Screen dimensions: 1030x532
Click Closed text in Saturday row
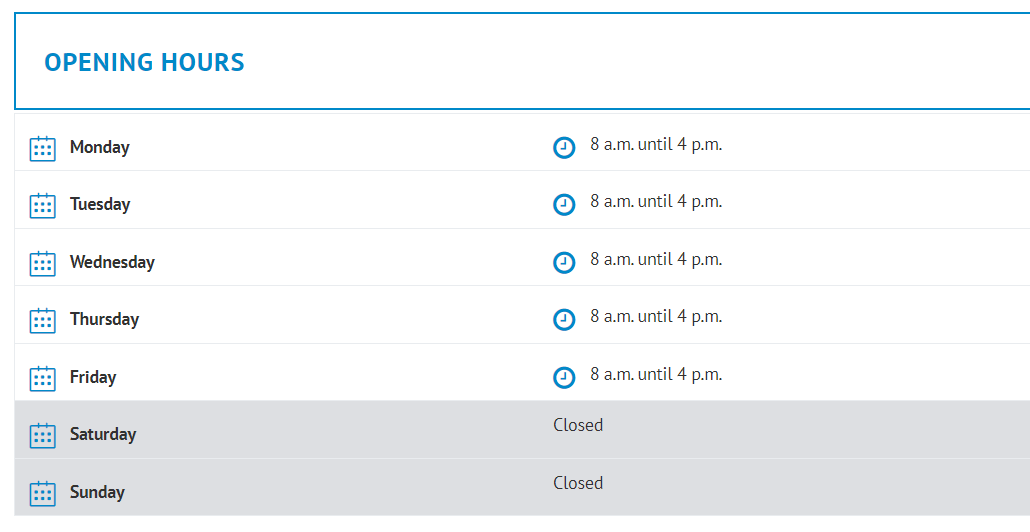tap(578, 425)
